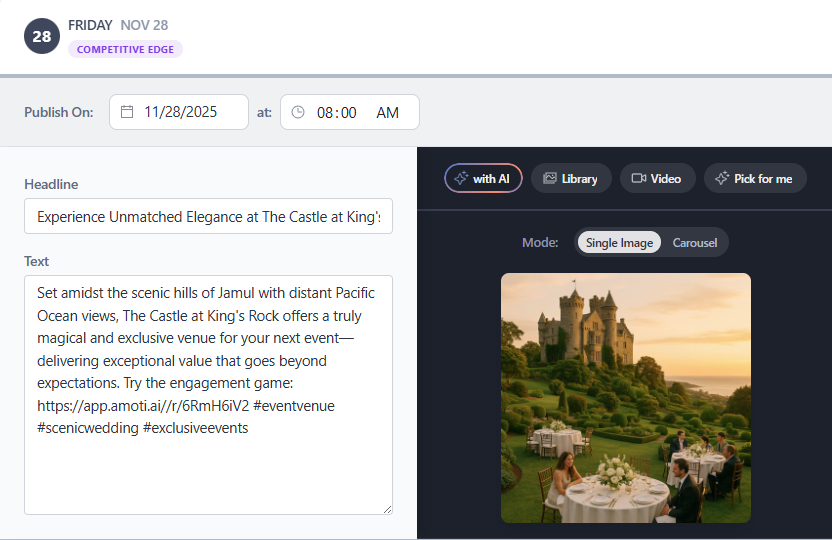Click the calendar icon in date field
The image size is (832, 540).
tap(127, 112)
